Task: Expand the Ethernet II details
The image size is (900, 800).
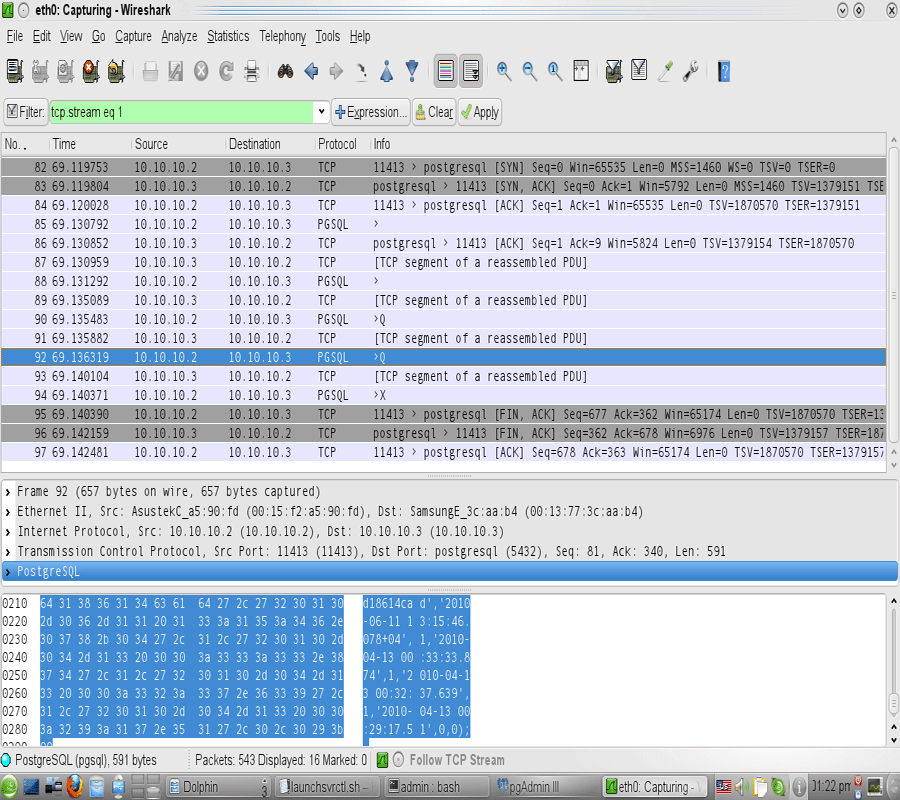Action: click(8, 512)
